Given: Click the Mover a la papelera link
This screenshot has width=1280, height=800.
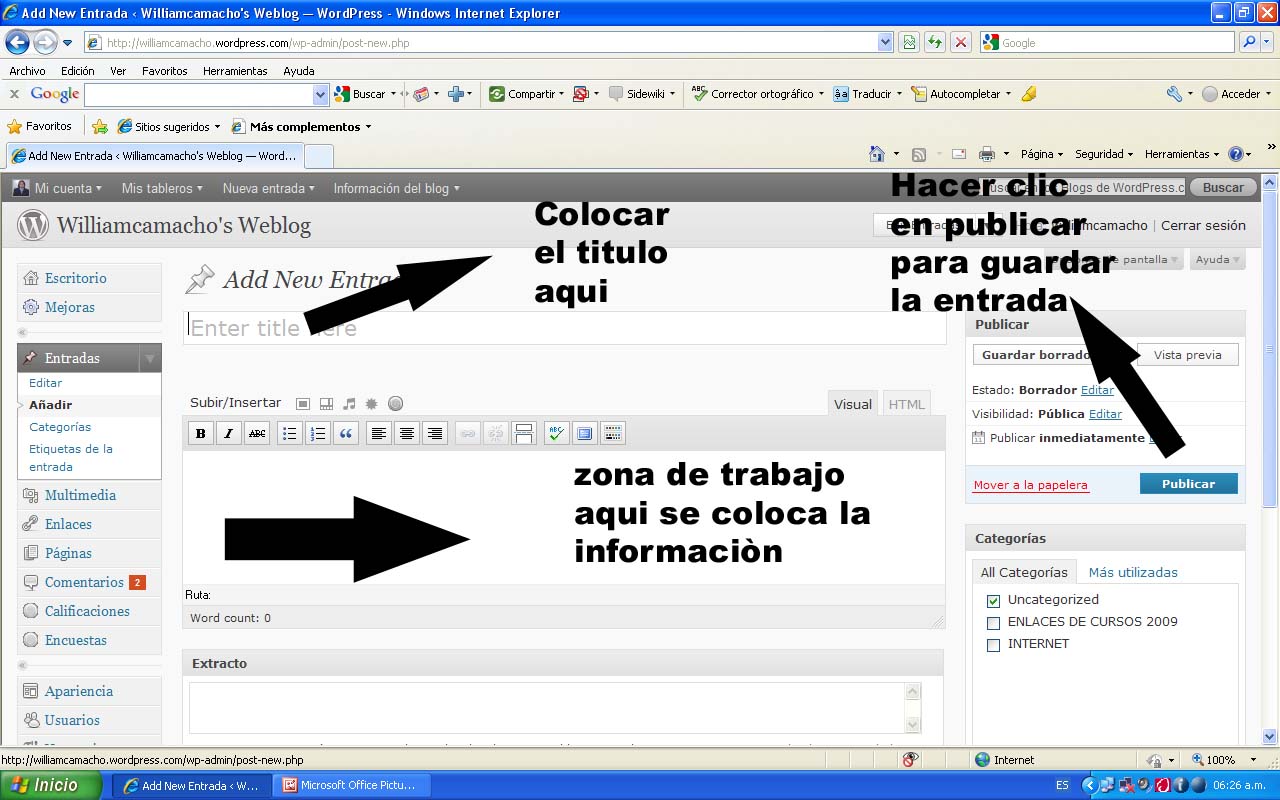Looking at the screenshot, I should 1030,485.
